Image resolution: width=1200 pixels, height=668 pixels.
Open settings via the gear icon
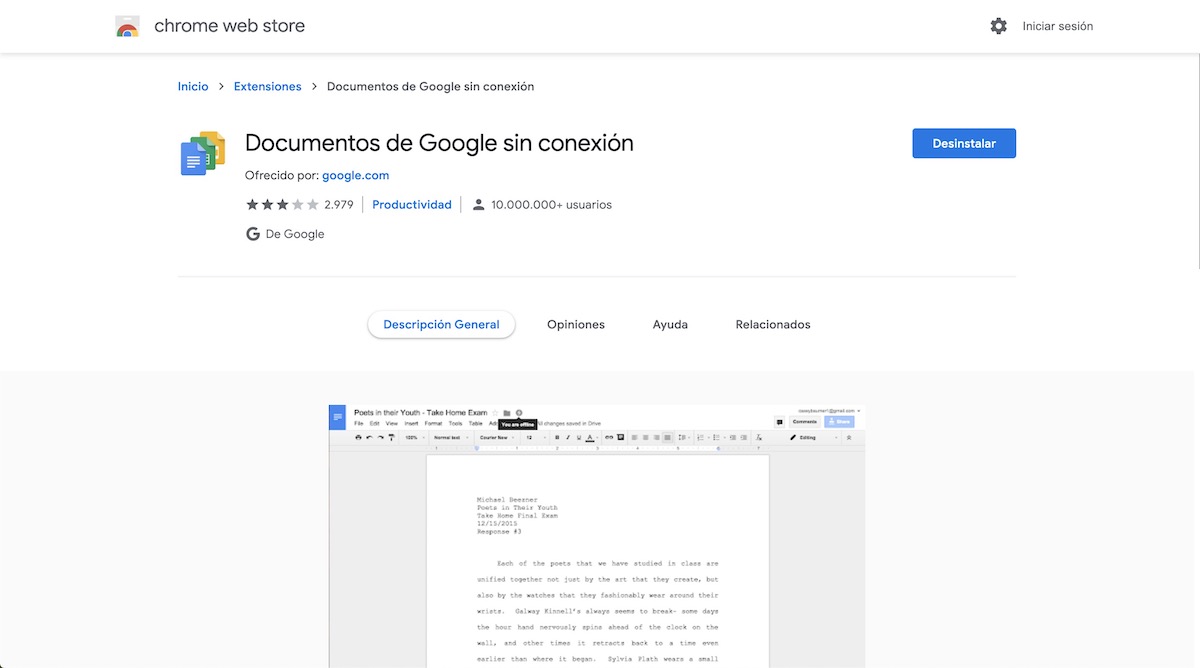pos(998,26)
